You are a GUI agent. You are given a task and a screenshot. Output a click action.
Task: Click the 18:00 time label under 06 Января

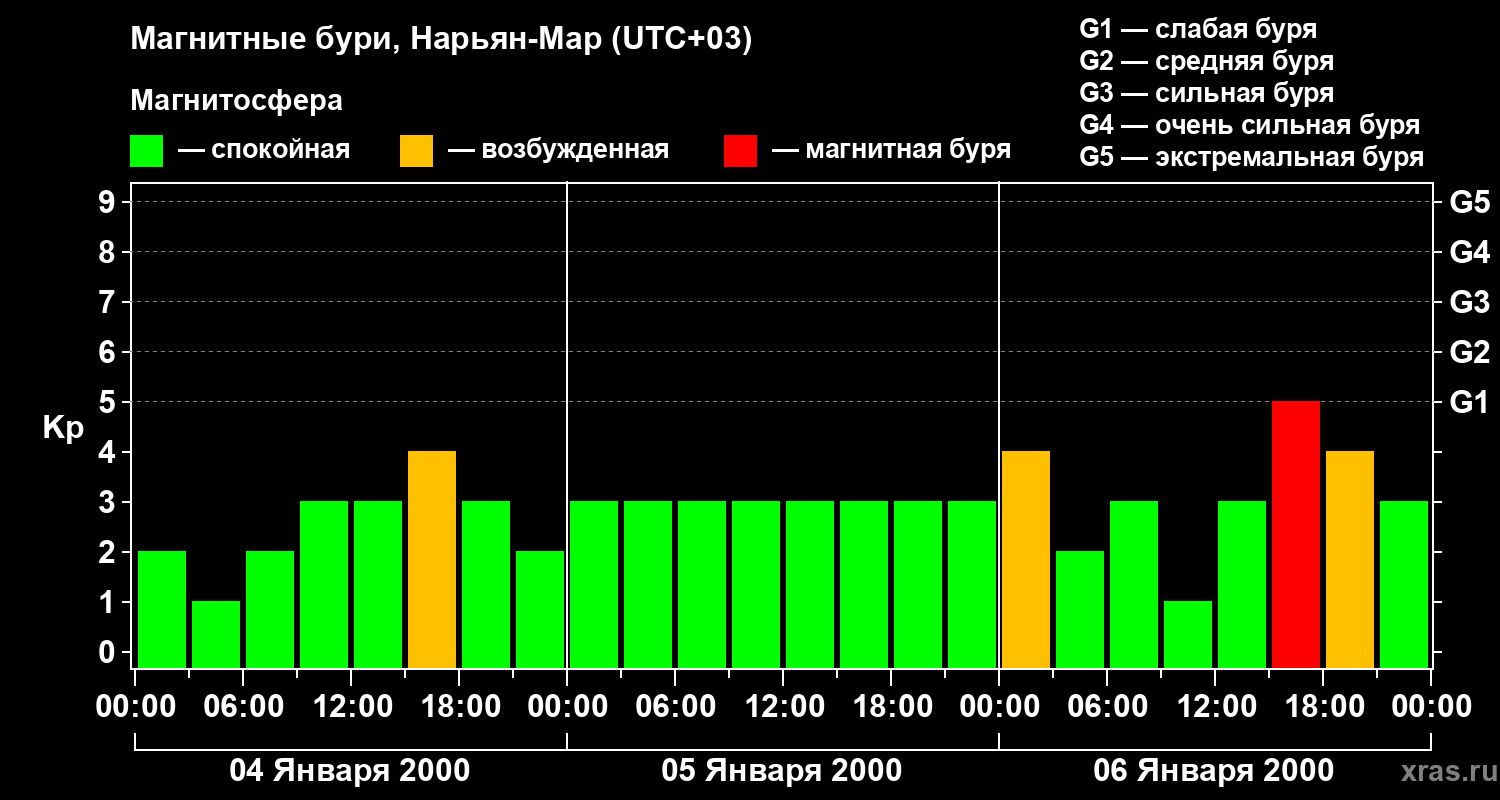pyautogui.click(x=1323, y=707)
